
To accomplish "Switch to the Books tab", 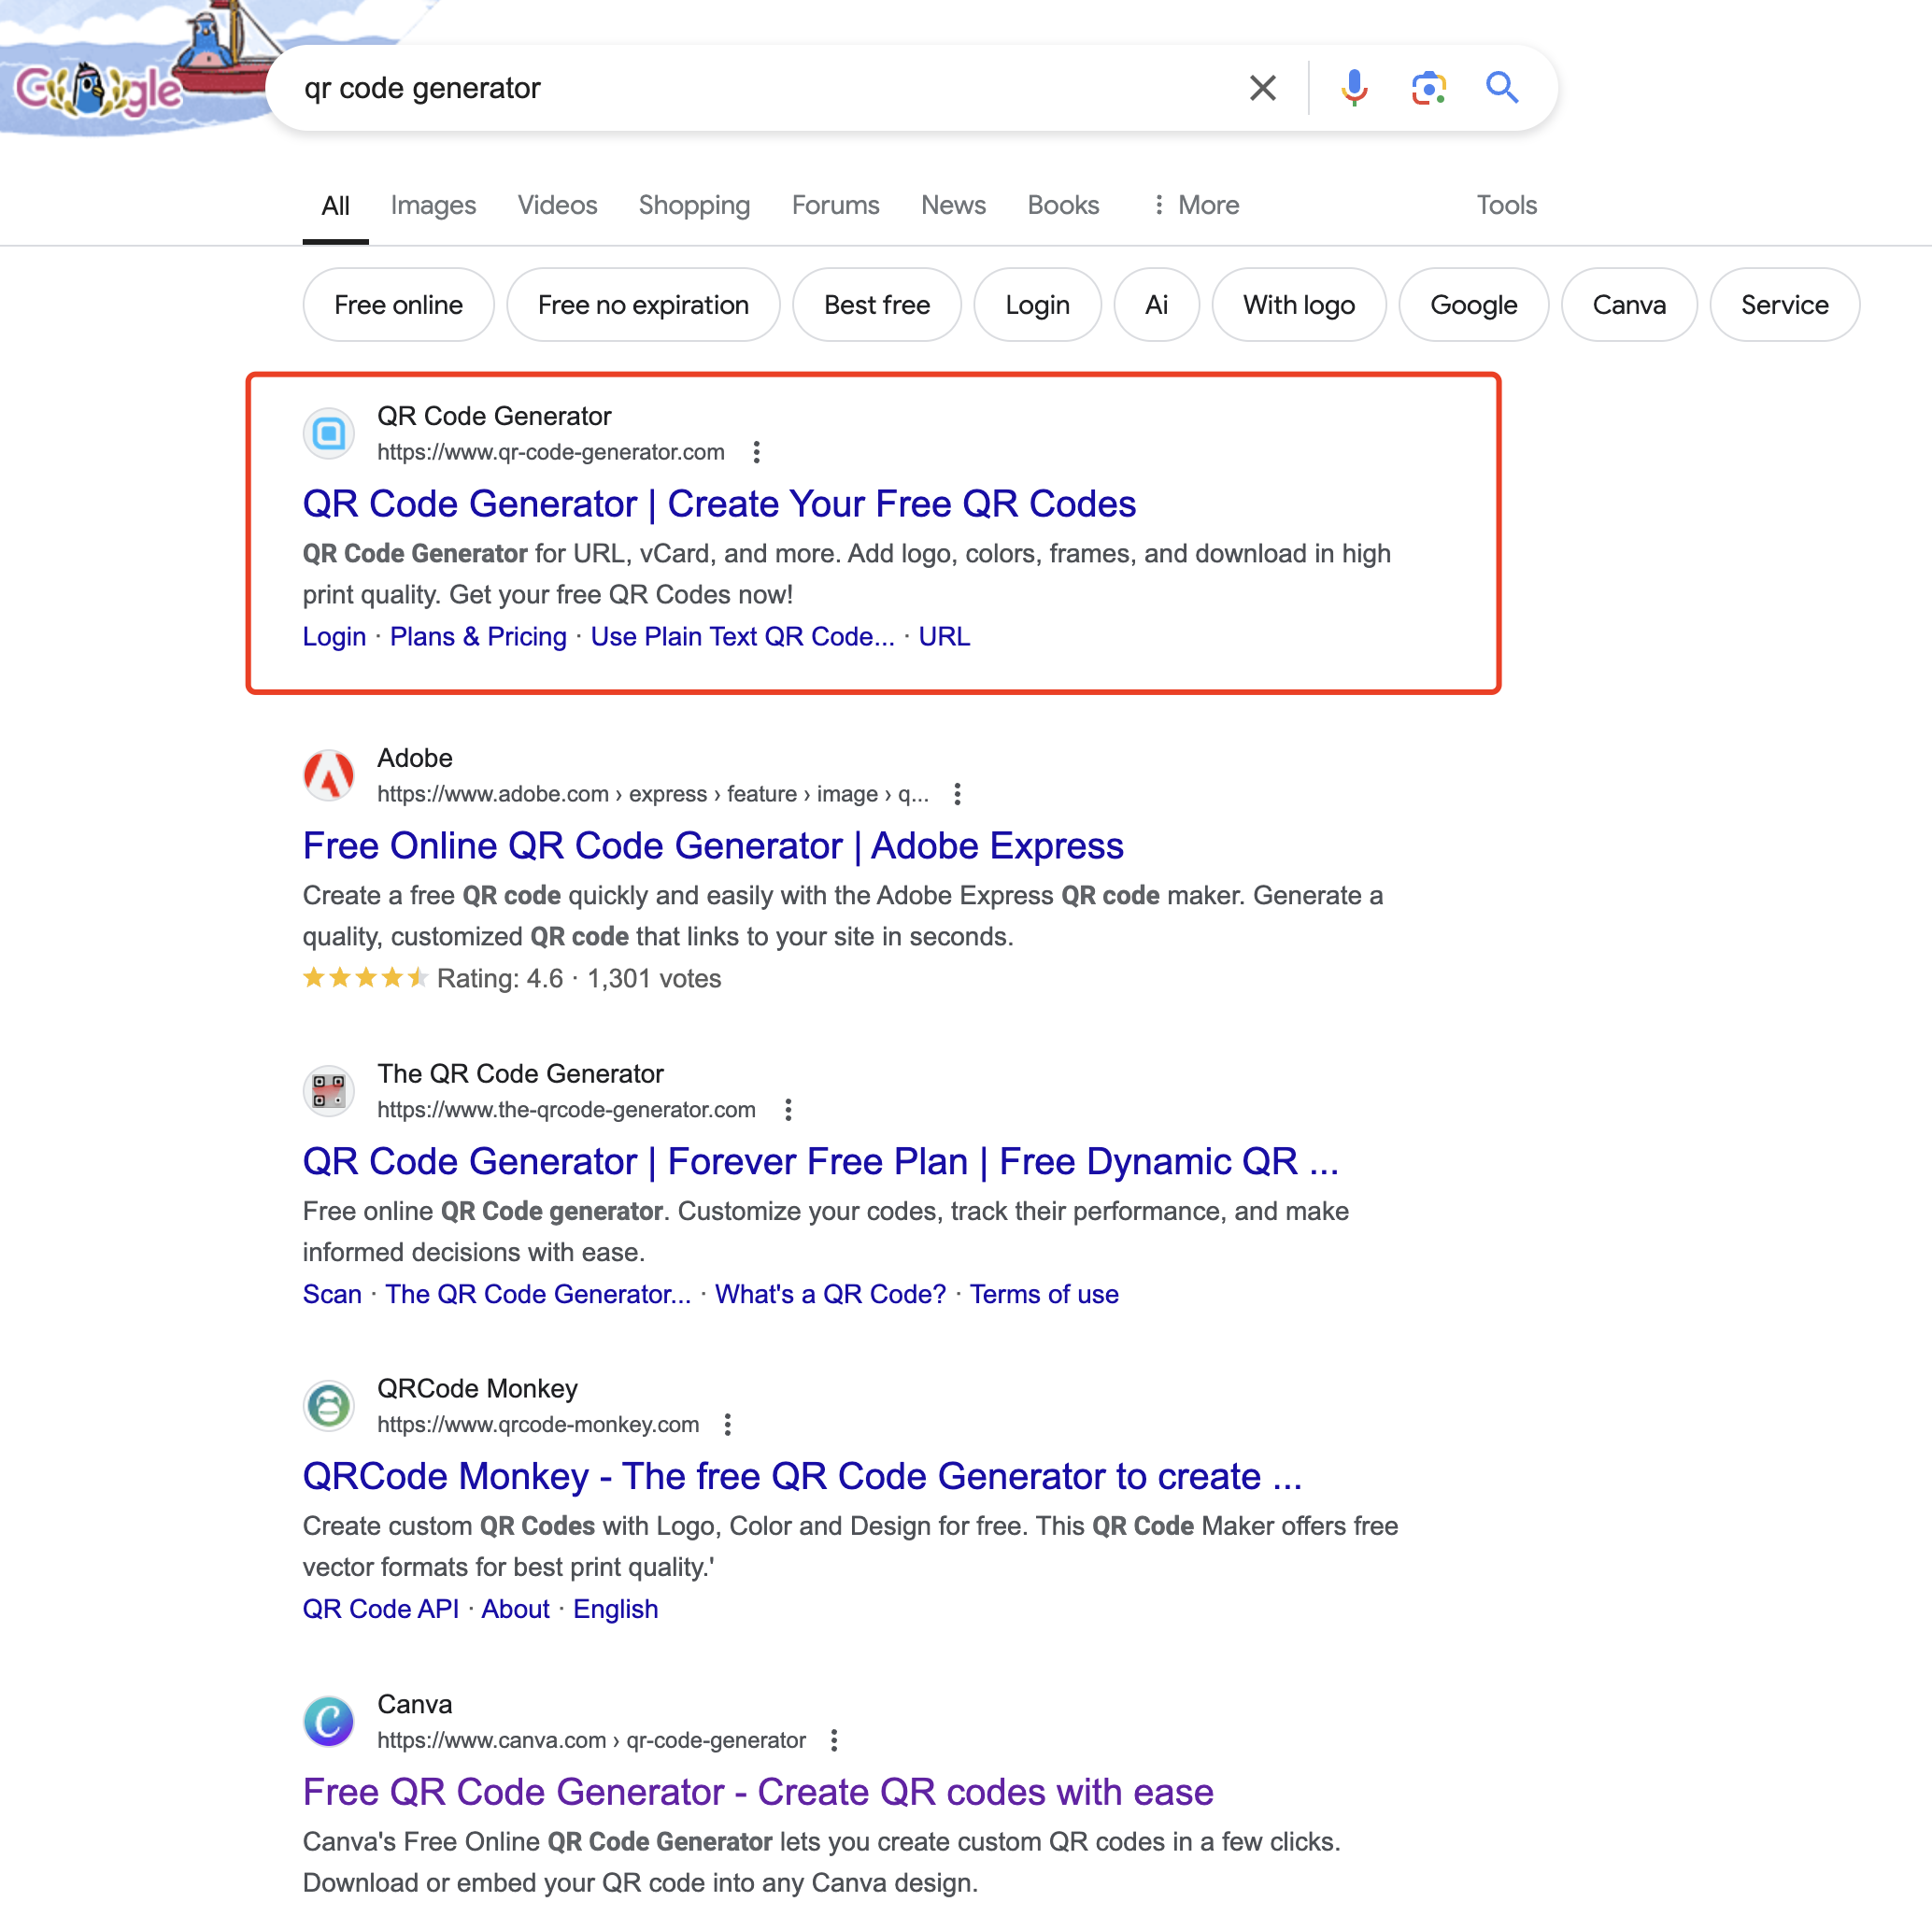I will [1063, 205].
